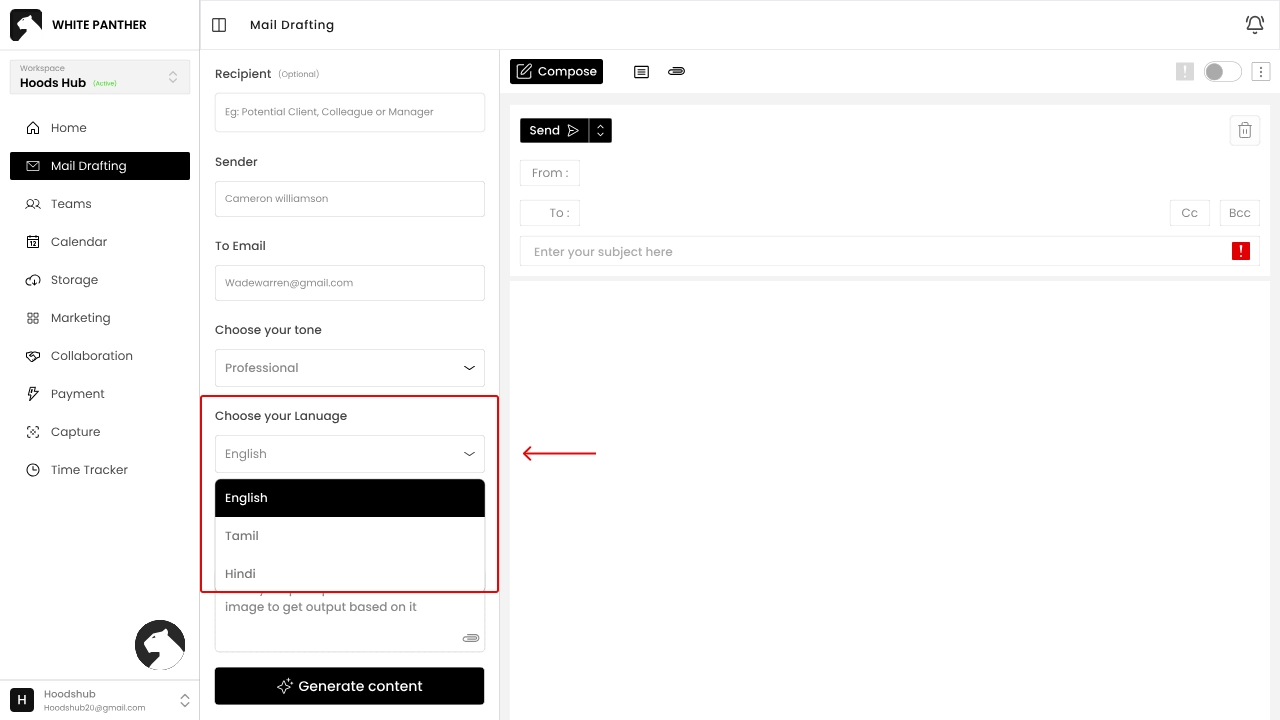Click the notification bell icon

coord(1254,25)
